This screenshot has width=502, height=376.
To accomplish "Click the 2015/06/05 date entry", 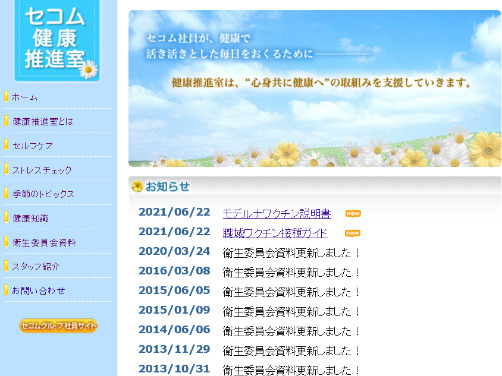I will [174, 290].
